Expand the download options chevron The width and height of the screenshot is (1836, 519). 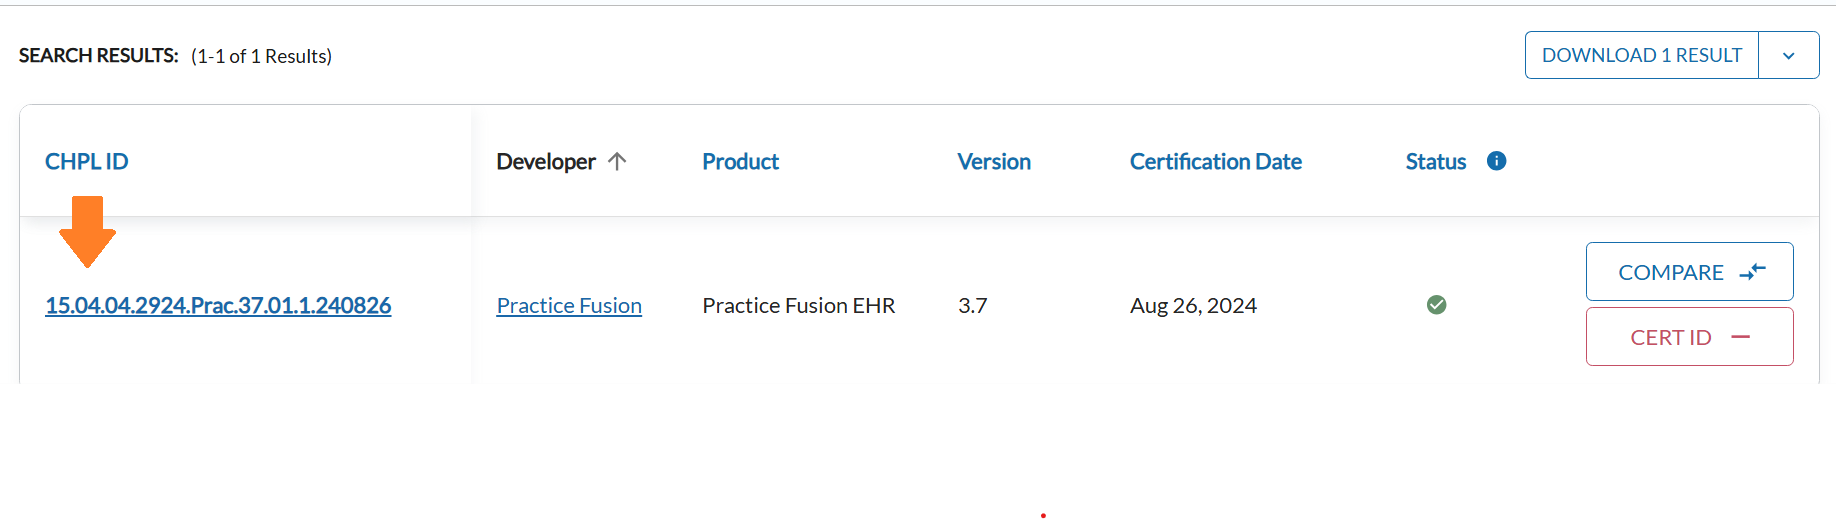(1788, 56)
